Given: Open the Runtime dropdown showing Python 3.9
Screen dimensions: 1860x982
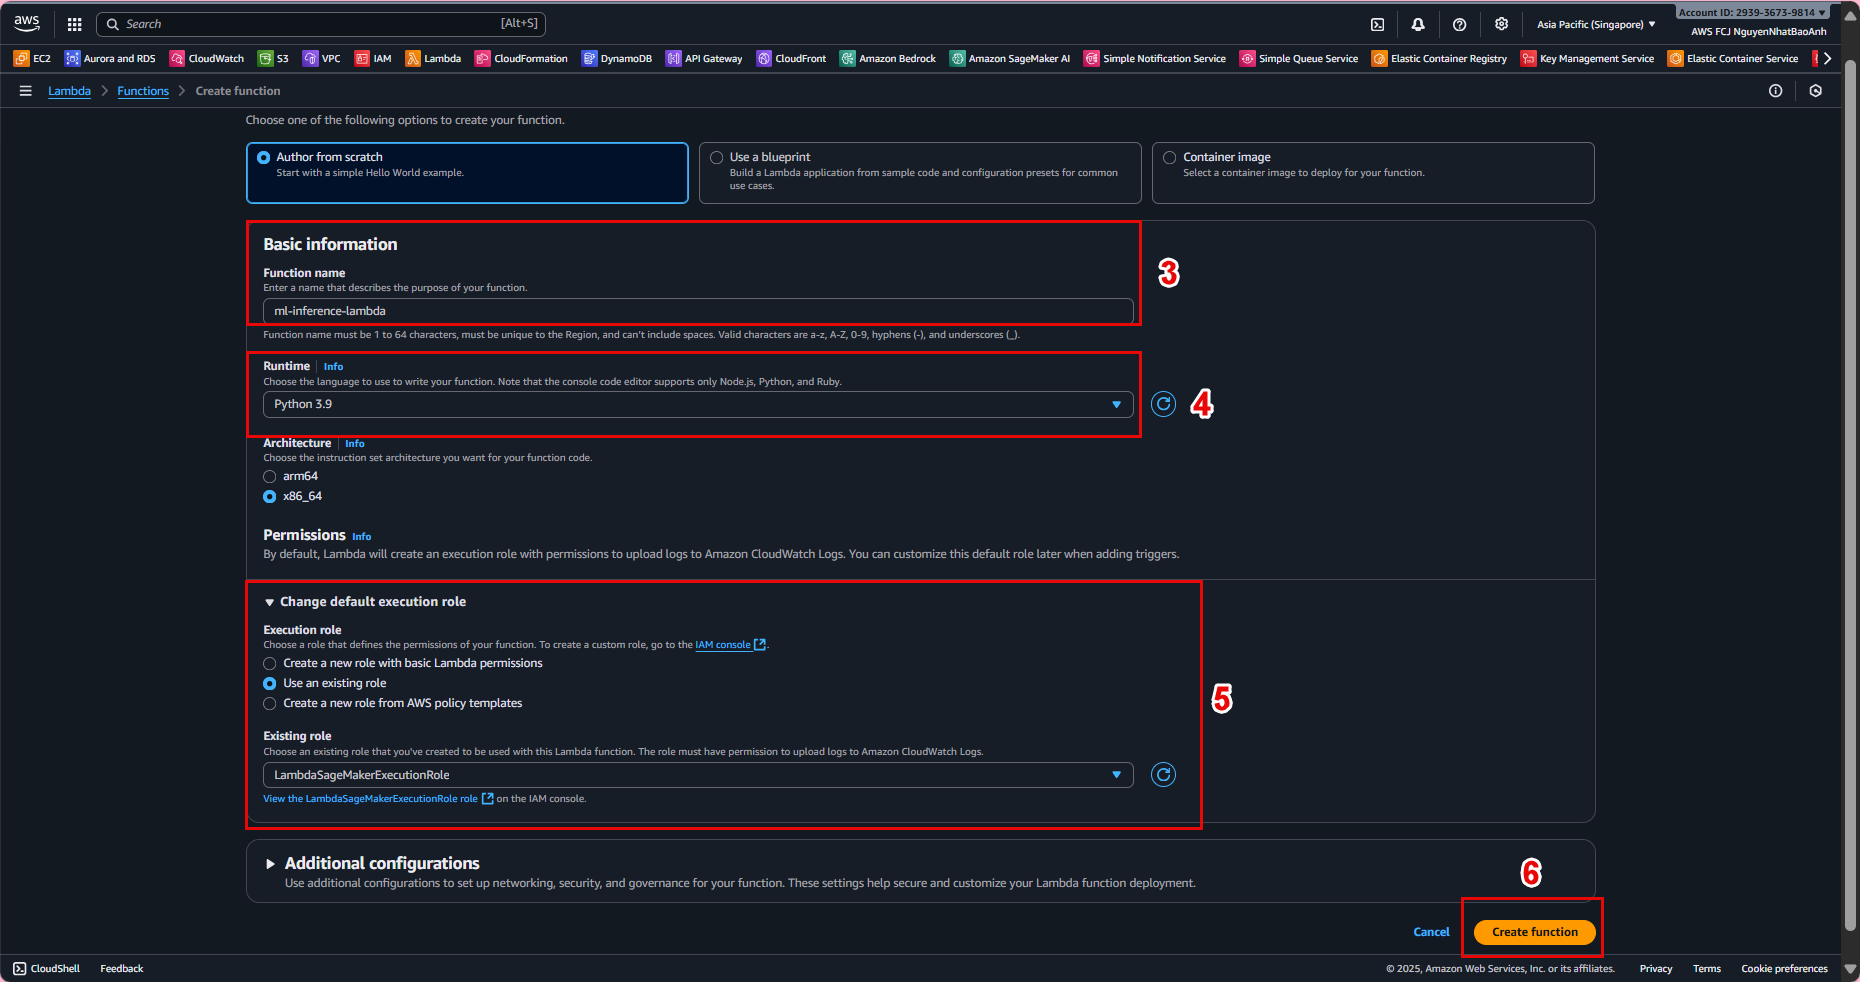Looking at the screenshot, I should 698,404.
